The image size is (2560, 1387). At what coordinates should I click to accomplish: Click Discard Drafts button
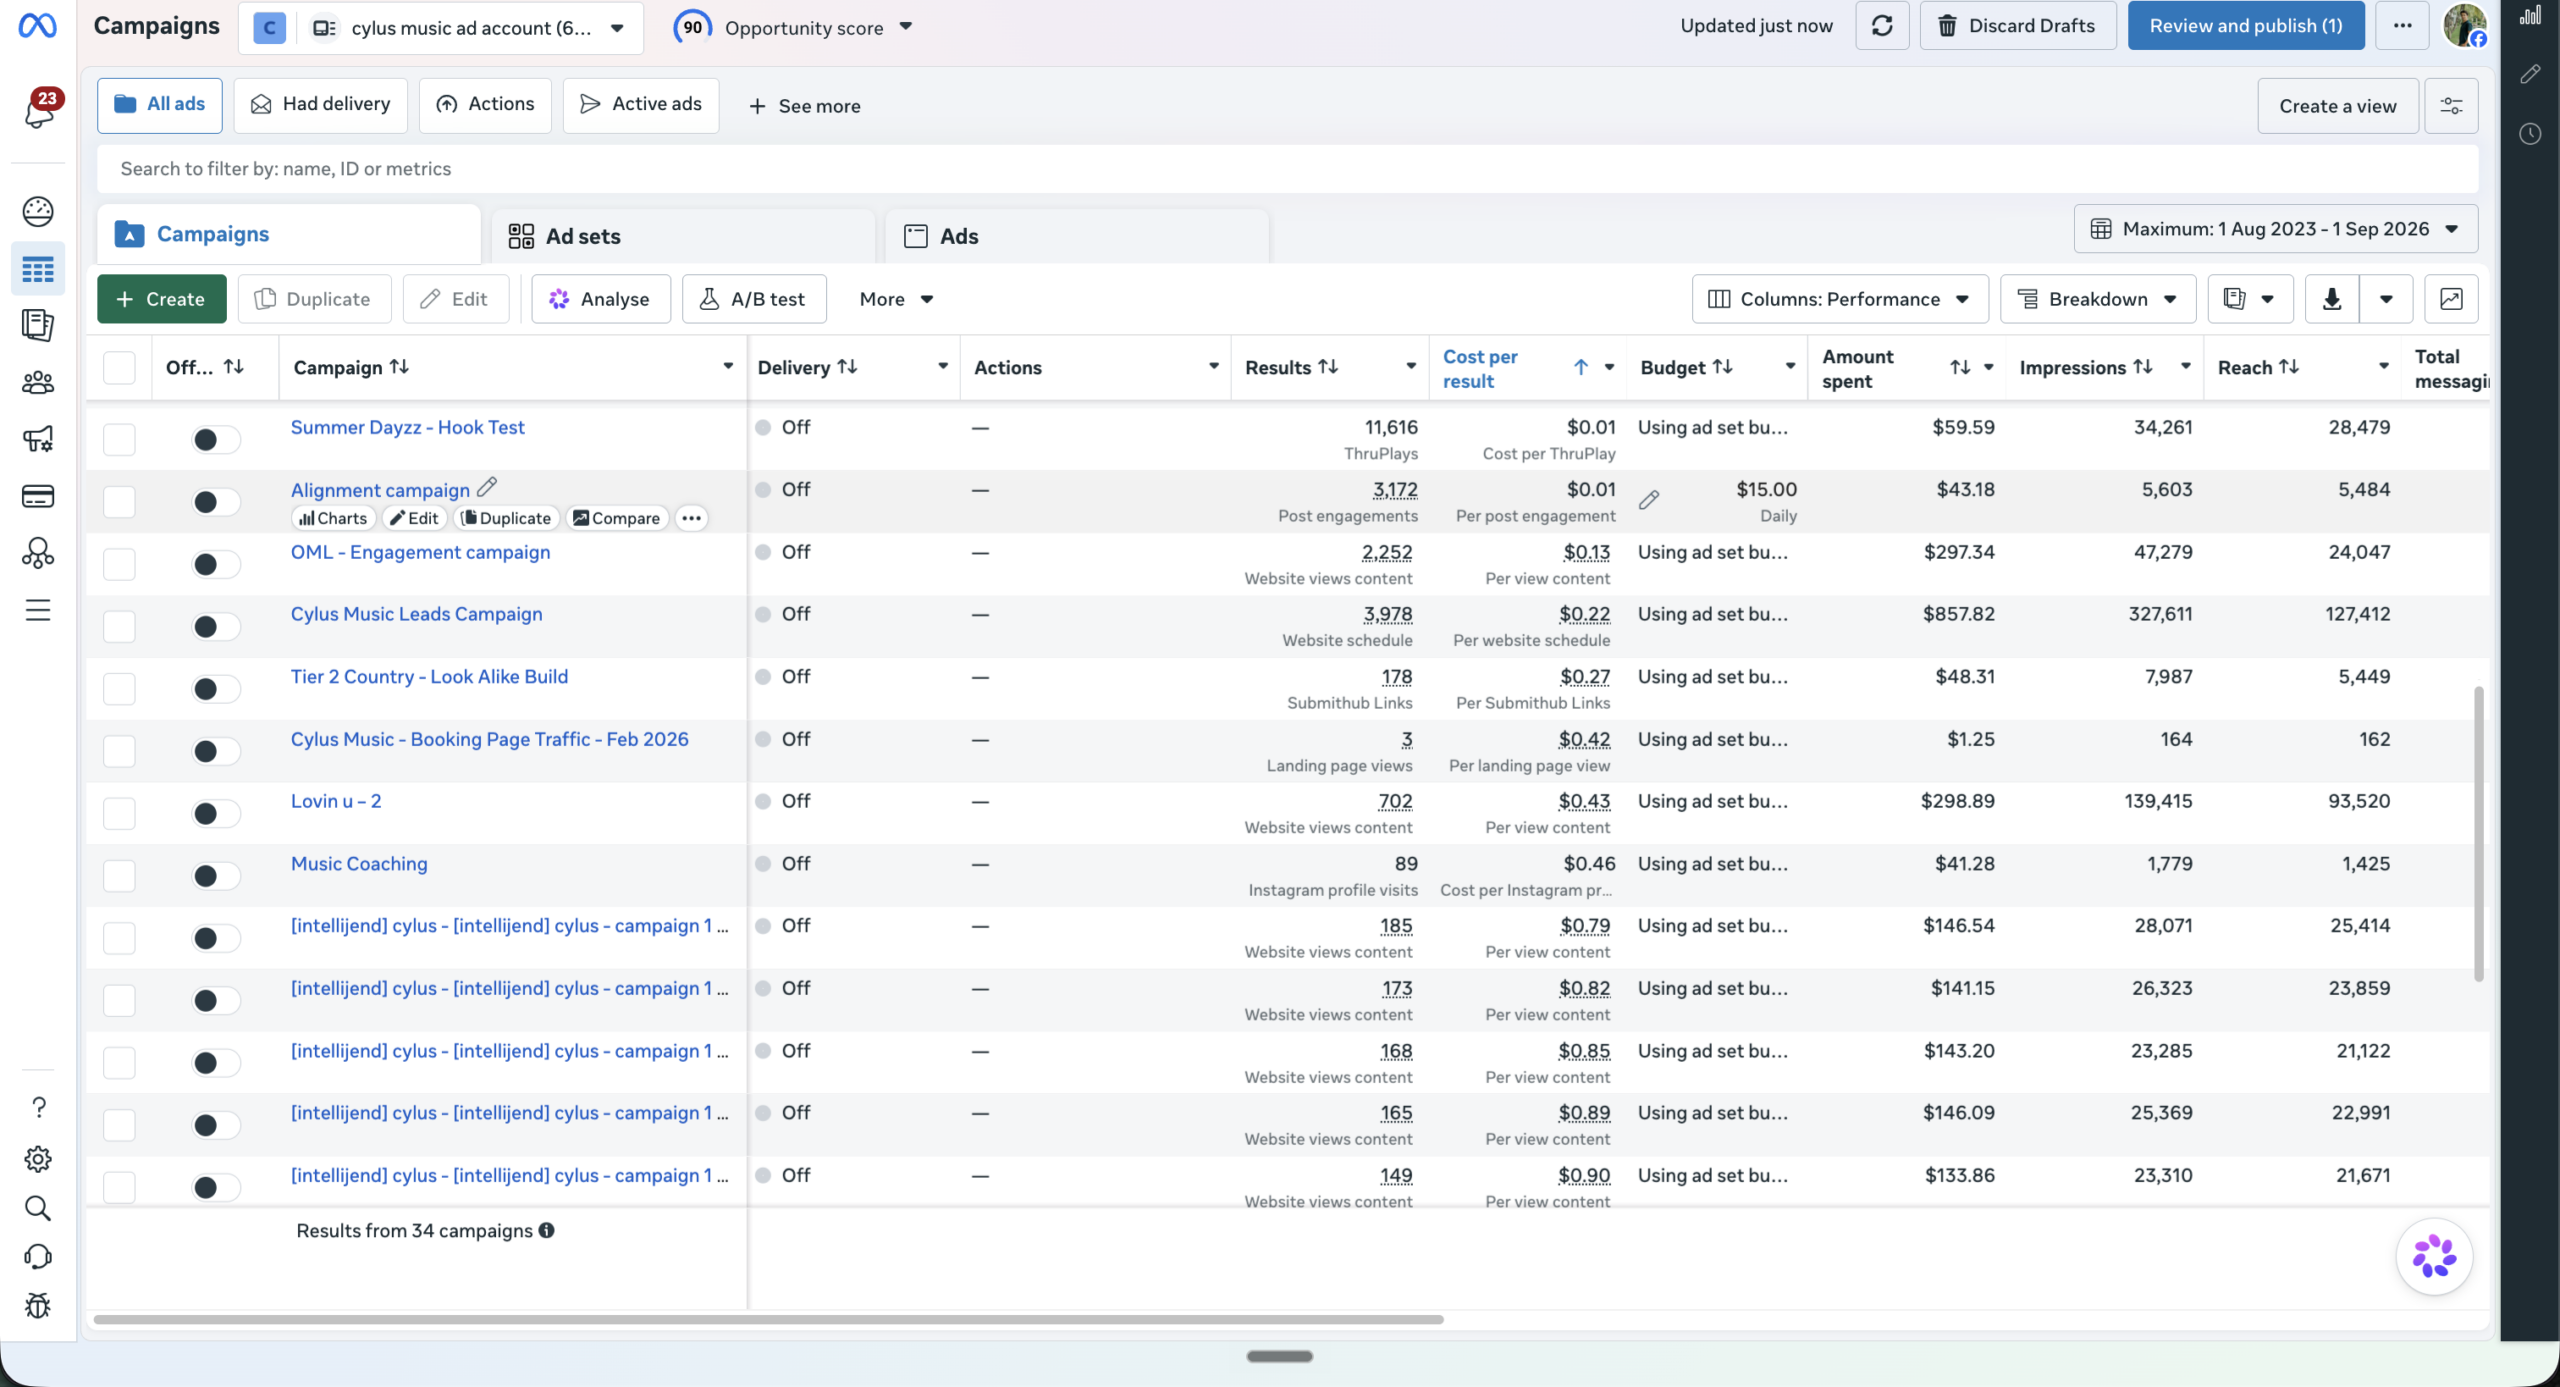2018,26
